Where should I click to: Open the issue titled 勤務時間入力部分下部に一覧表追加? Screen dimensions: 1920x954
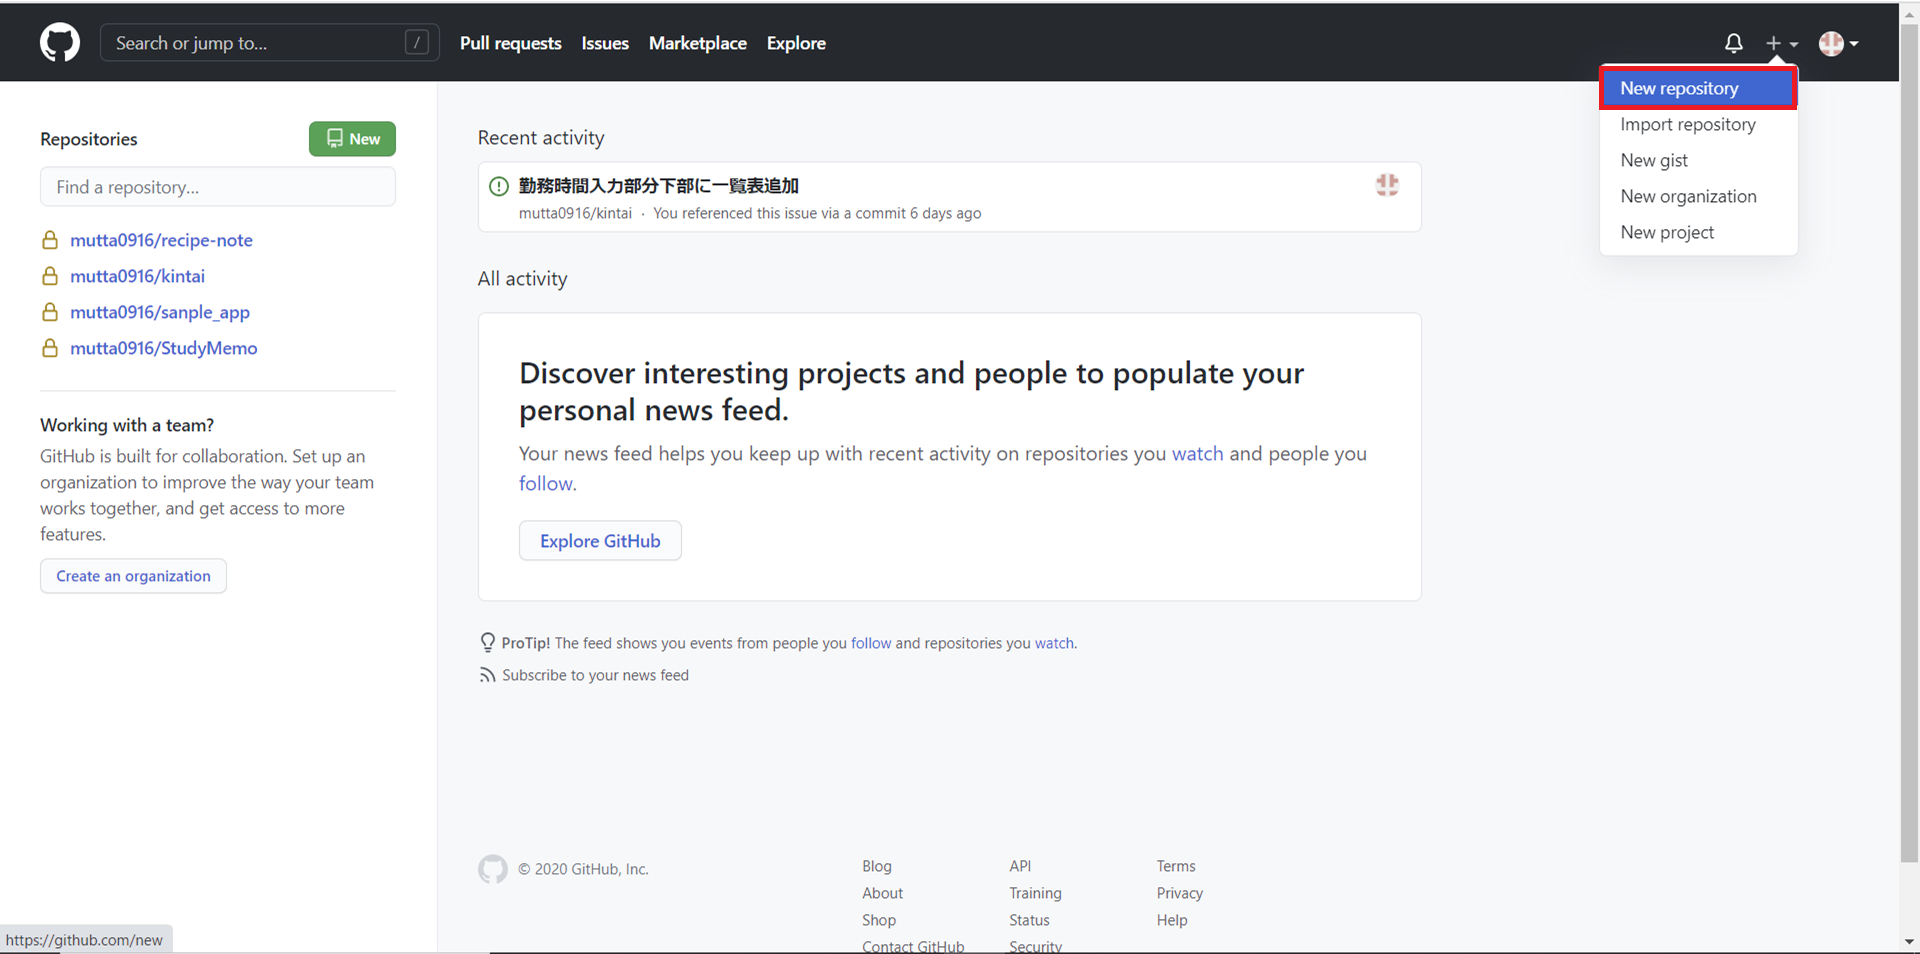[x=658, y=186]
